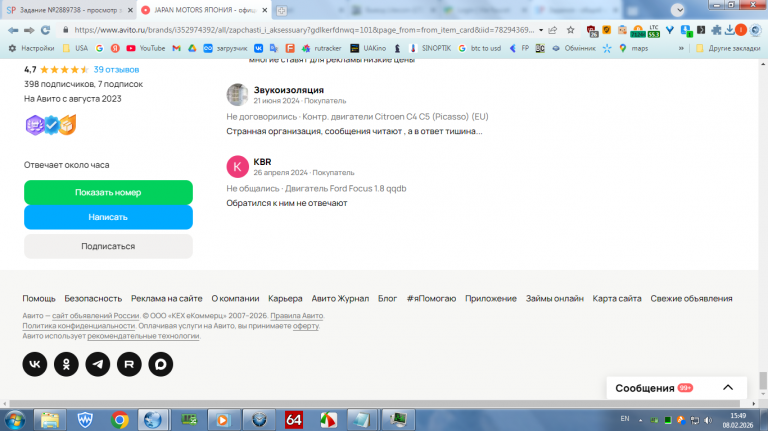768x431 pixels.
Task: Open the Rutube icon in footer
Action: [x=129, y=364]
